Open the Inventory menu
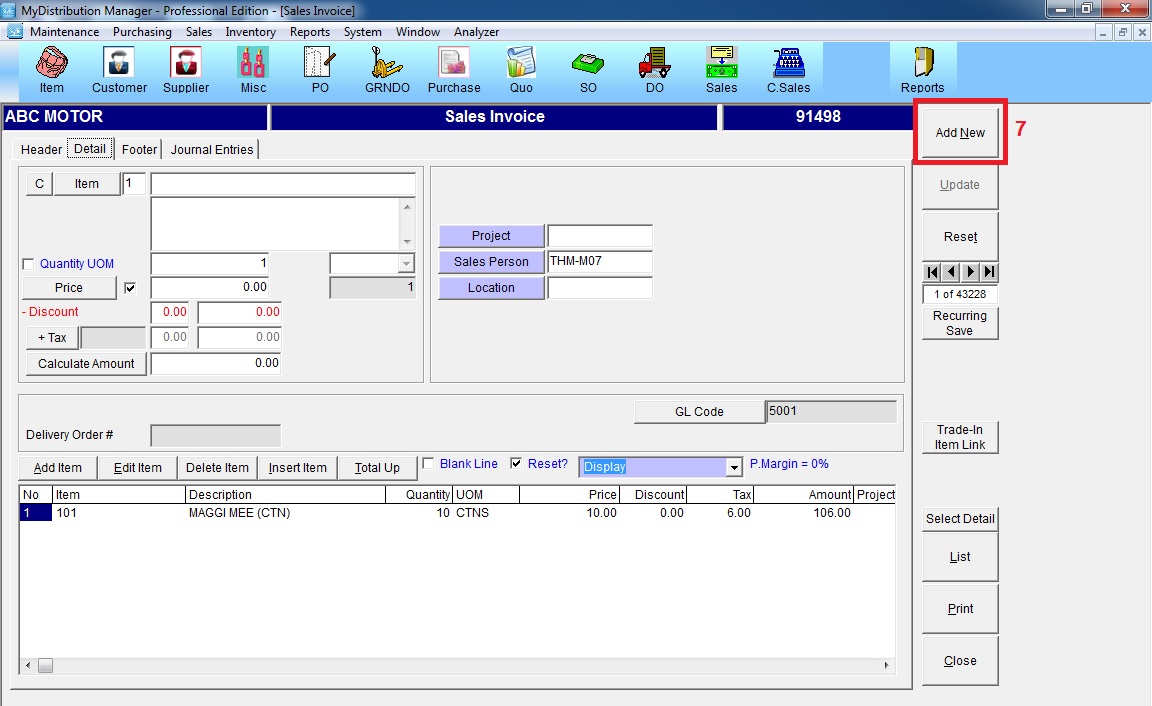1152x706 pixels. 250,32
